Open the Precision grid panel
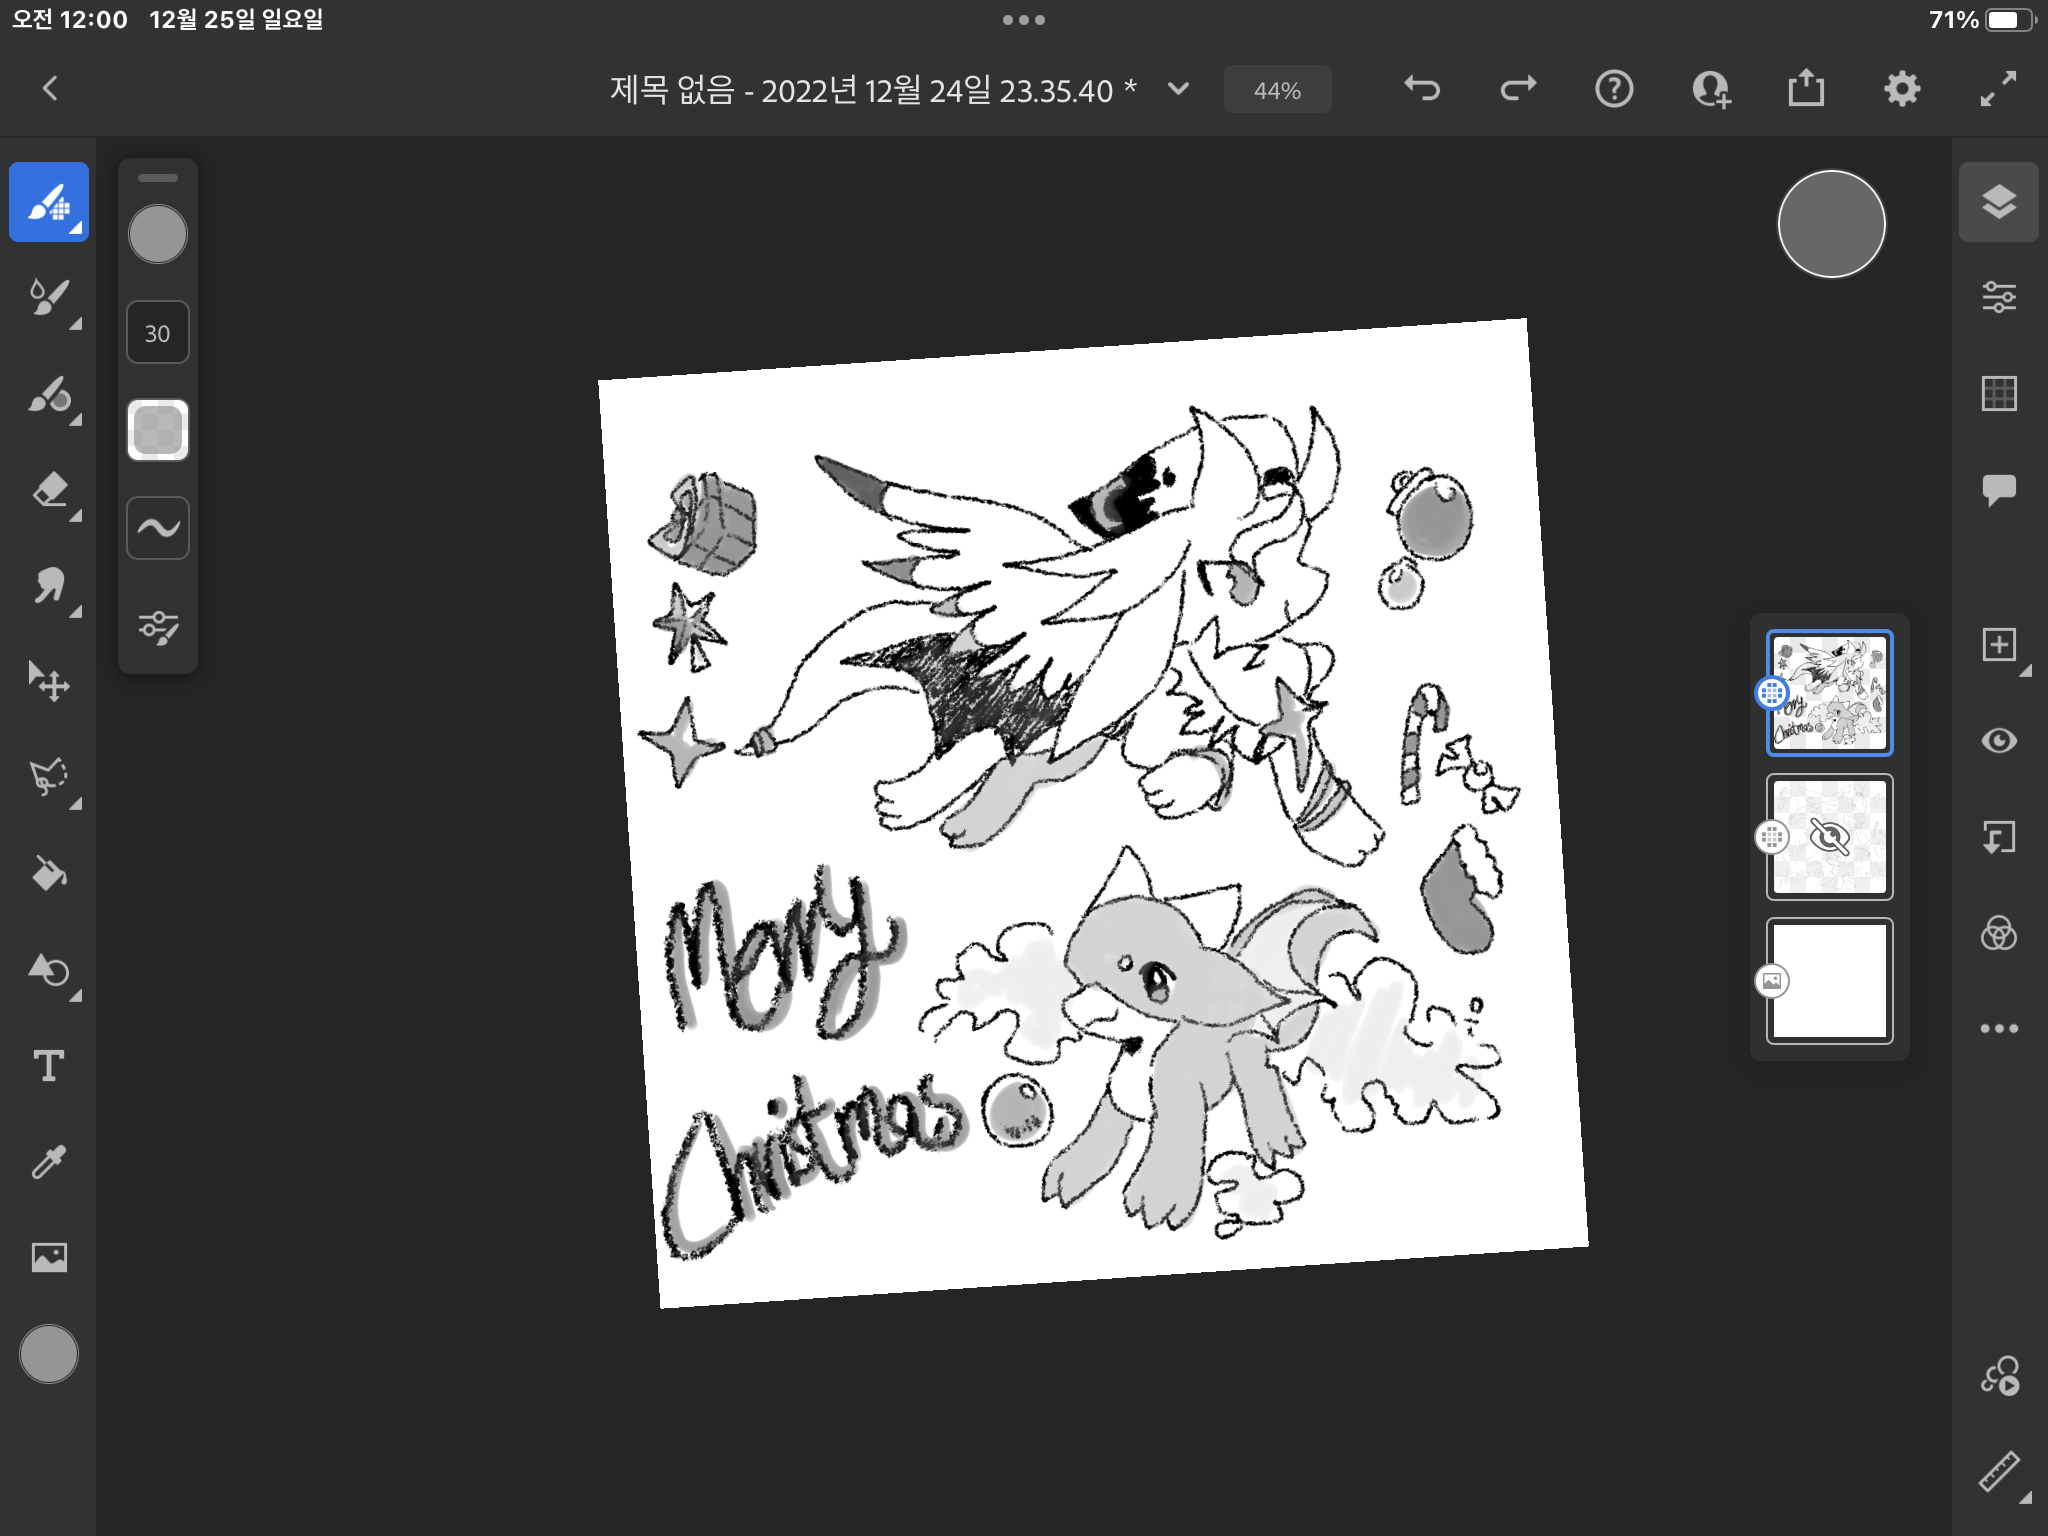This screenshot has height=1536, width=2048. [x=1999, y=393]
